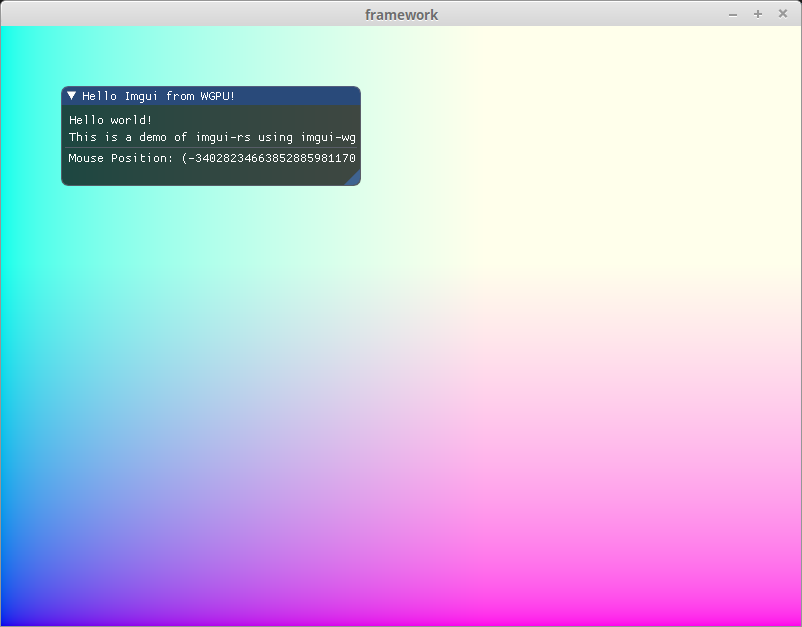Click empty space below Mouse Position inside panel
802x627 pixels.
click(200, 175)
